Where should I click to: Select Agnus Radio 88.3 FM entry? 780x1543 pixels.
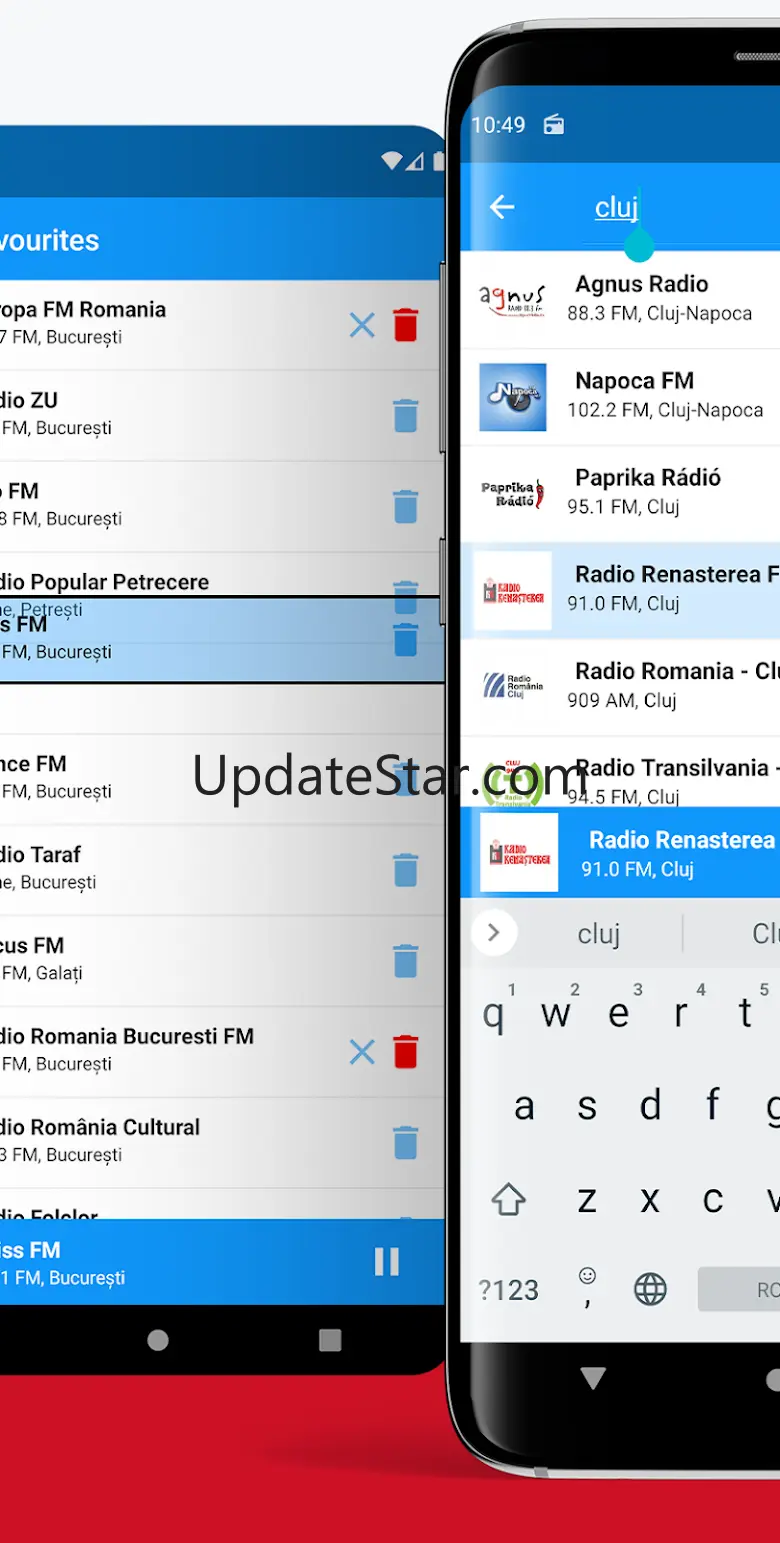coord(620,299)
